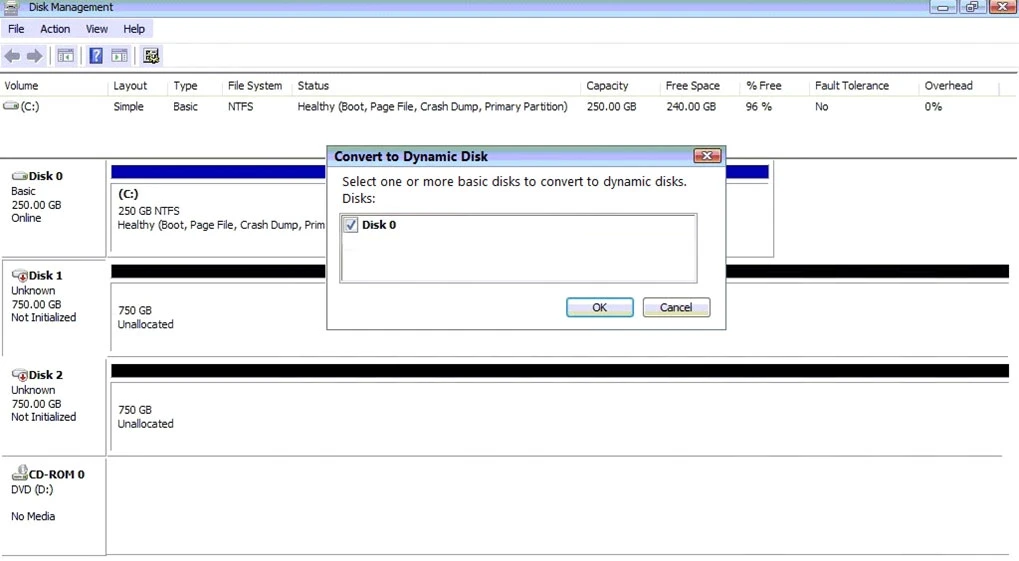Click the Back arrow toolbar icon
Screen dimensions: 1019x561
(x=12, y=56)
